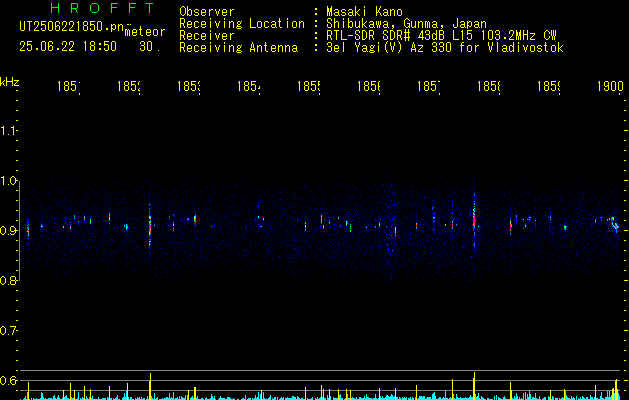Click the 0.8 kHz frequency label
Screen dimensions: 629x400
pyautogui.click(x=8, y=281)
